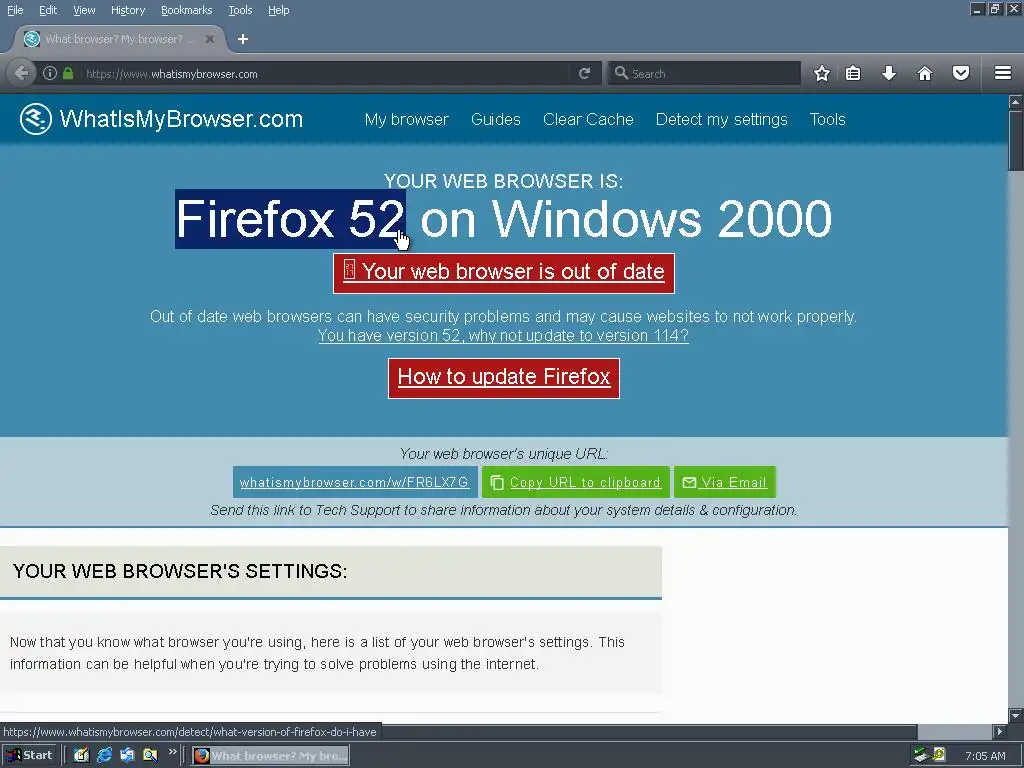1024x768 pixels.
Task: Click 'How to update Firefox' button
Action: tap(504, 377)
